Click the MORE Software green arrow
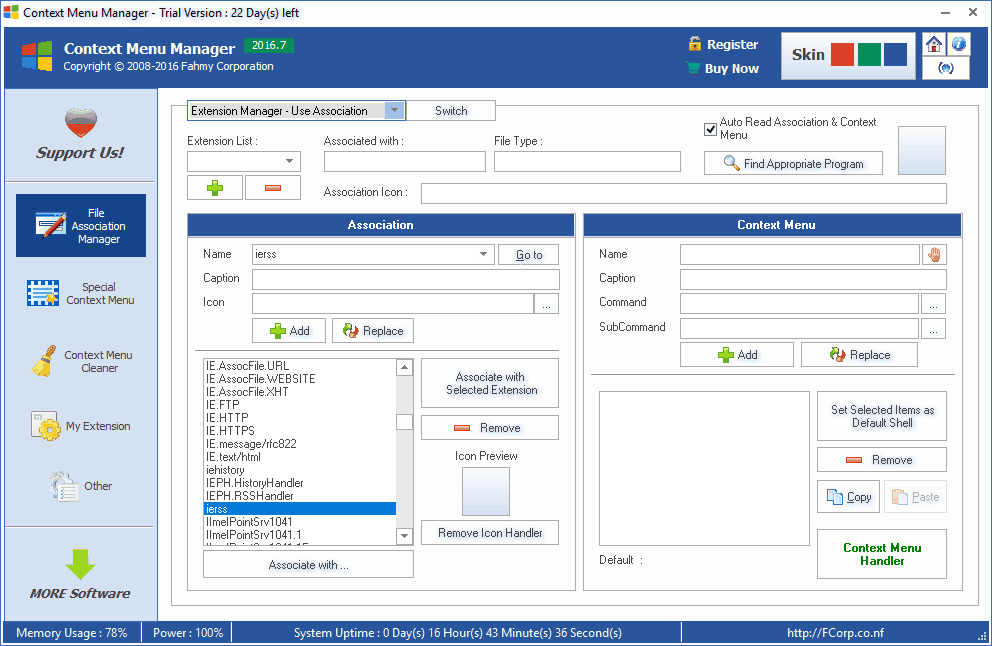 (x=80, y=564)
